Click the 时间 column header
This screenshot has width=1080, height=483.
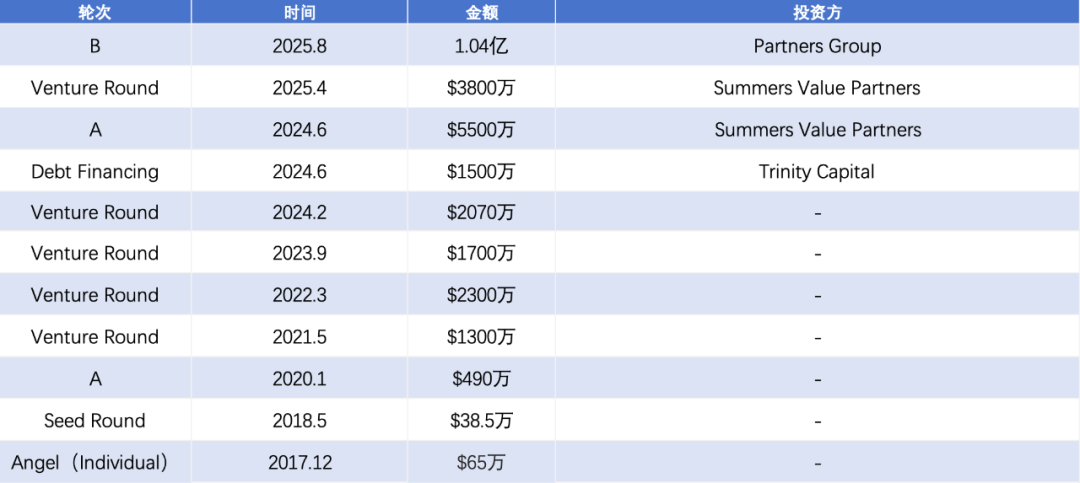click(x=300, y=12)
